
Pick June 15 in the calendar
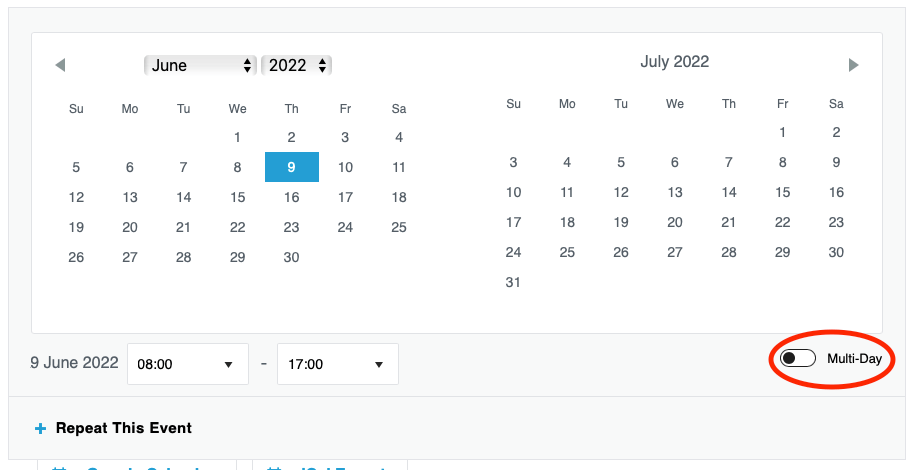pyautogui.click(x=237, y=197)
